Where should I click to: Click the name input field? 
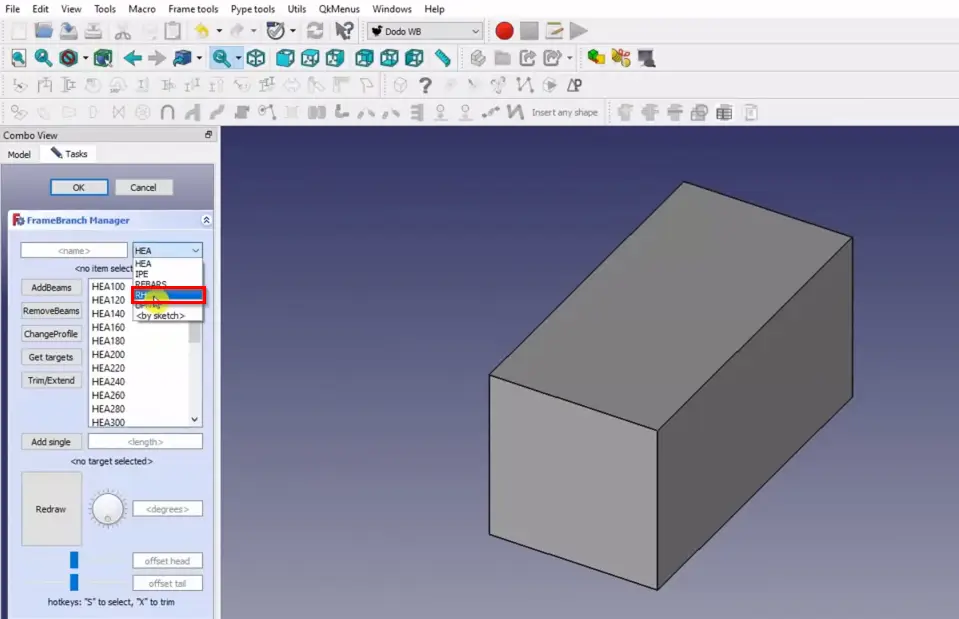point(74,251)
